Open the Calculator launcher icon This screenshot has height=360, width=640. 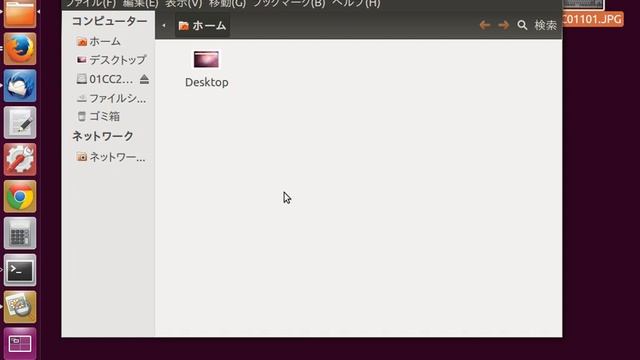pos(20,233)
